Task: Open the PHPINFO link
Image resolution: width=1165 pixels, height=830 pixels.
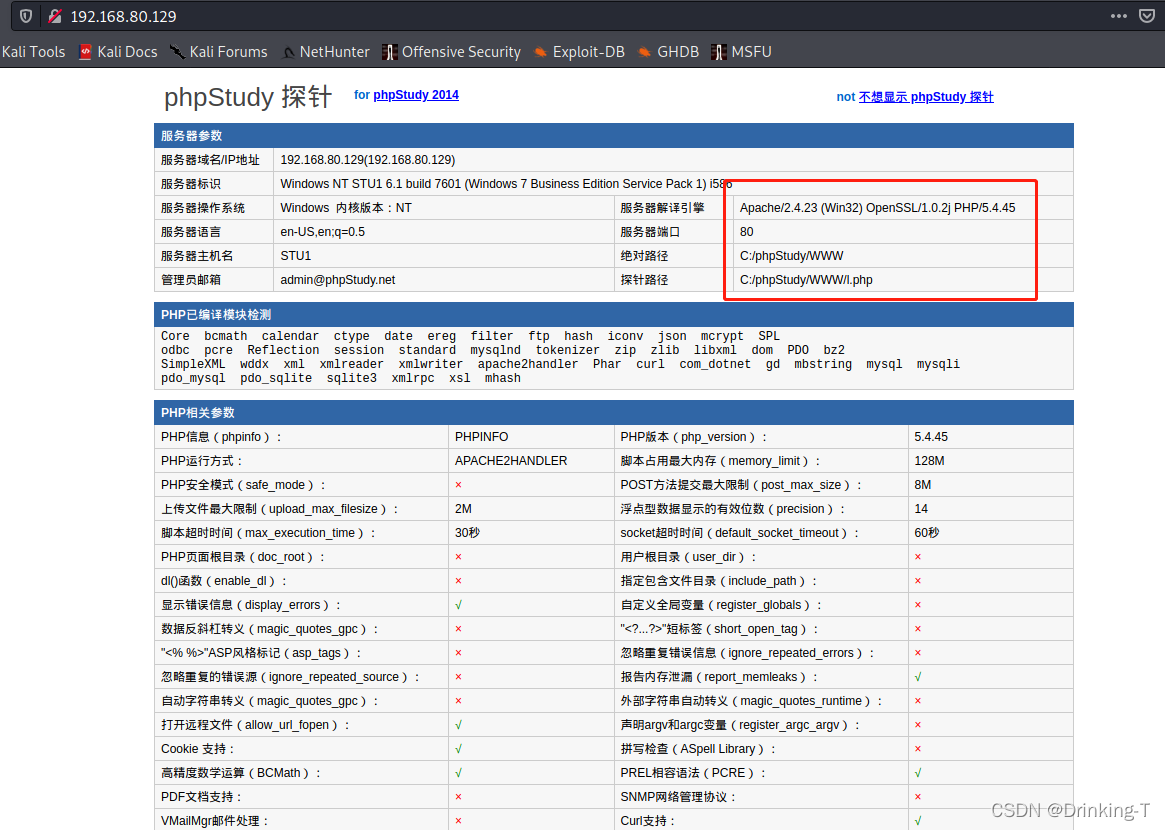Action: click(481, 437)
